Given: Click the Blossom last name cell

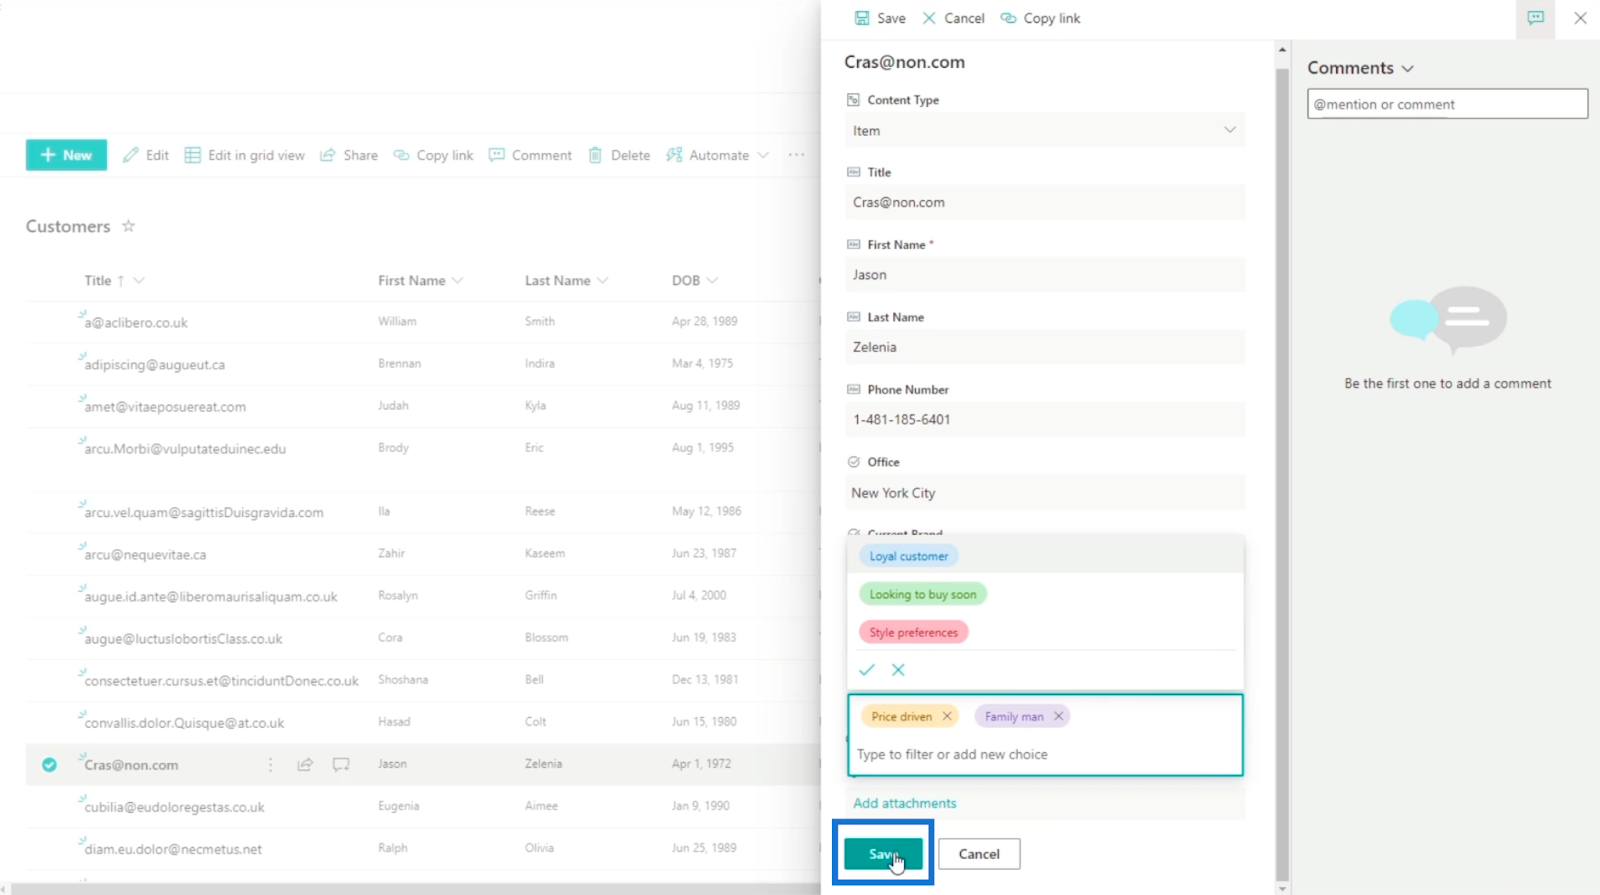Looking at the screenshot, I should [546, 637].
